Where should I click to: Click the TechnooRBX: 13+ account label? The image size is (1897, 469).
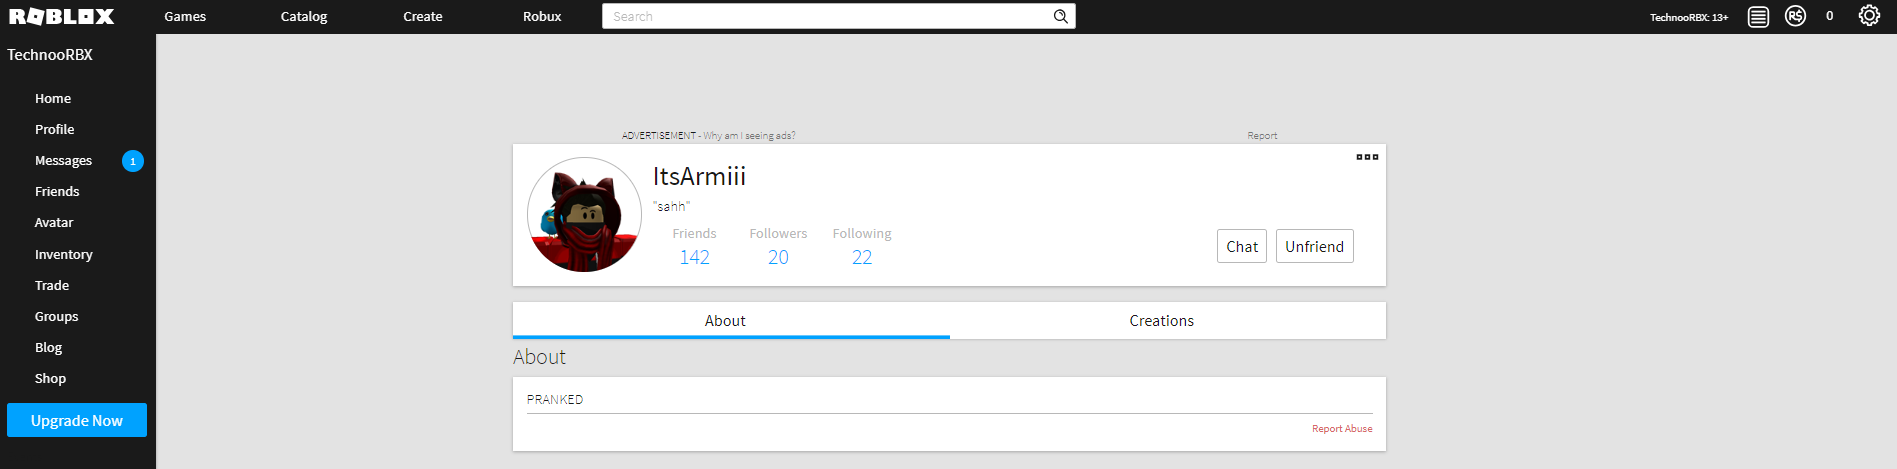click(1689, 17)
